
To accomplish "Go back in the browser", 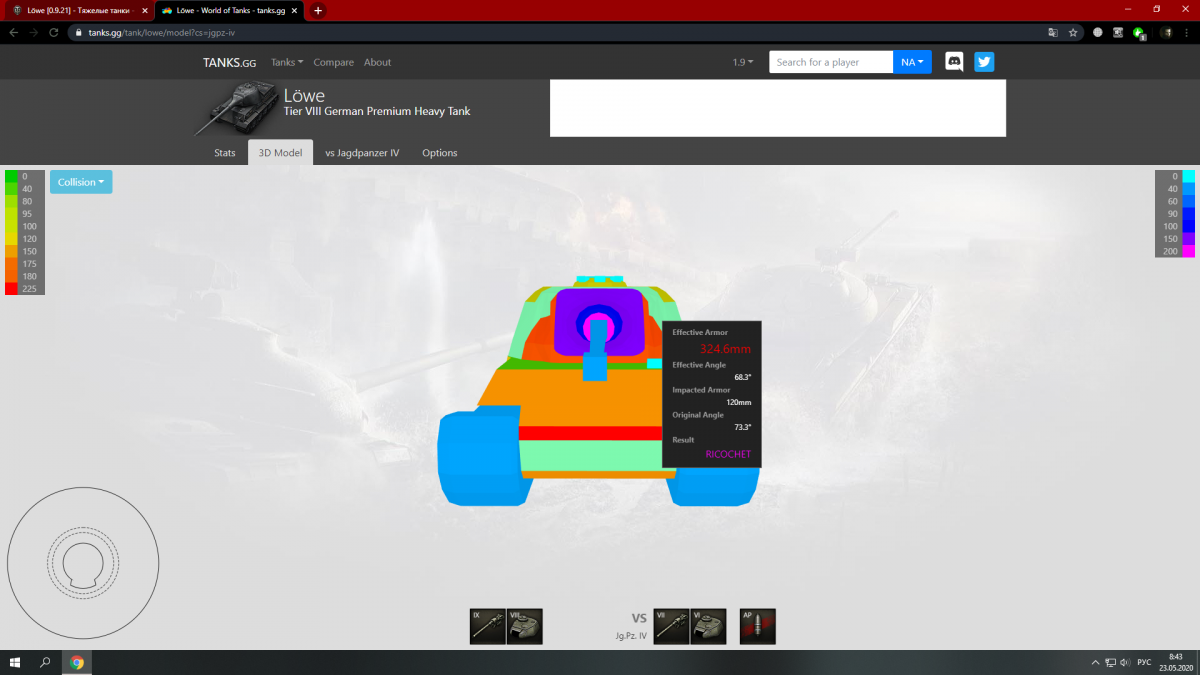I will tap(12, 32).
